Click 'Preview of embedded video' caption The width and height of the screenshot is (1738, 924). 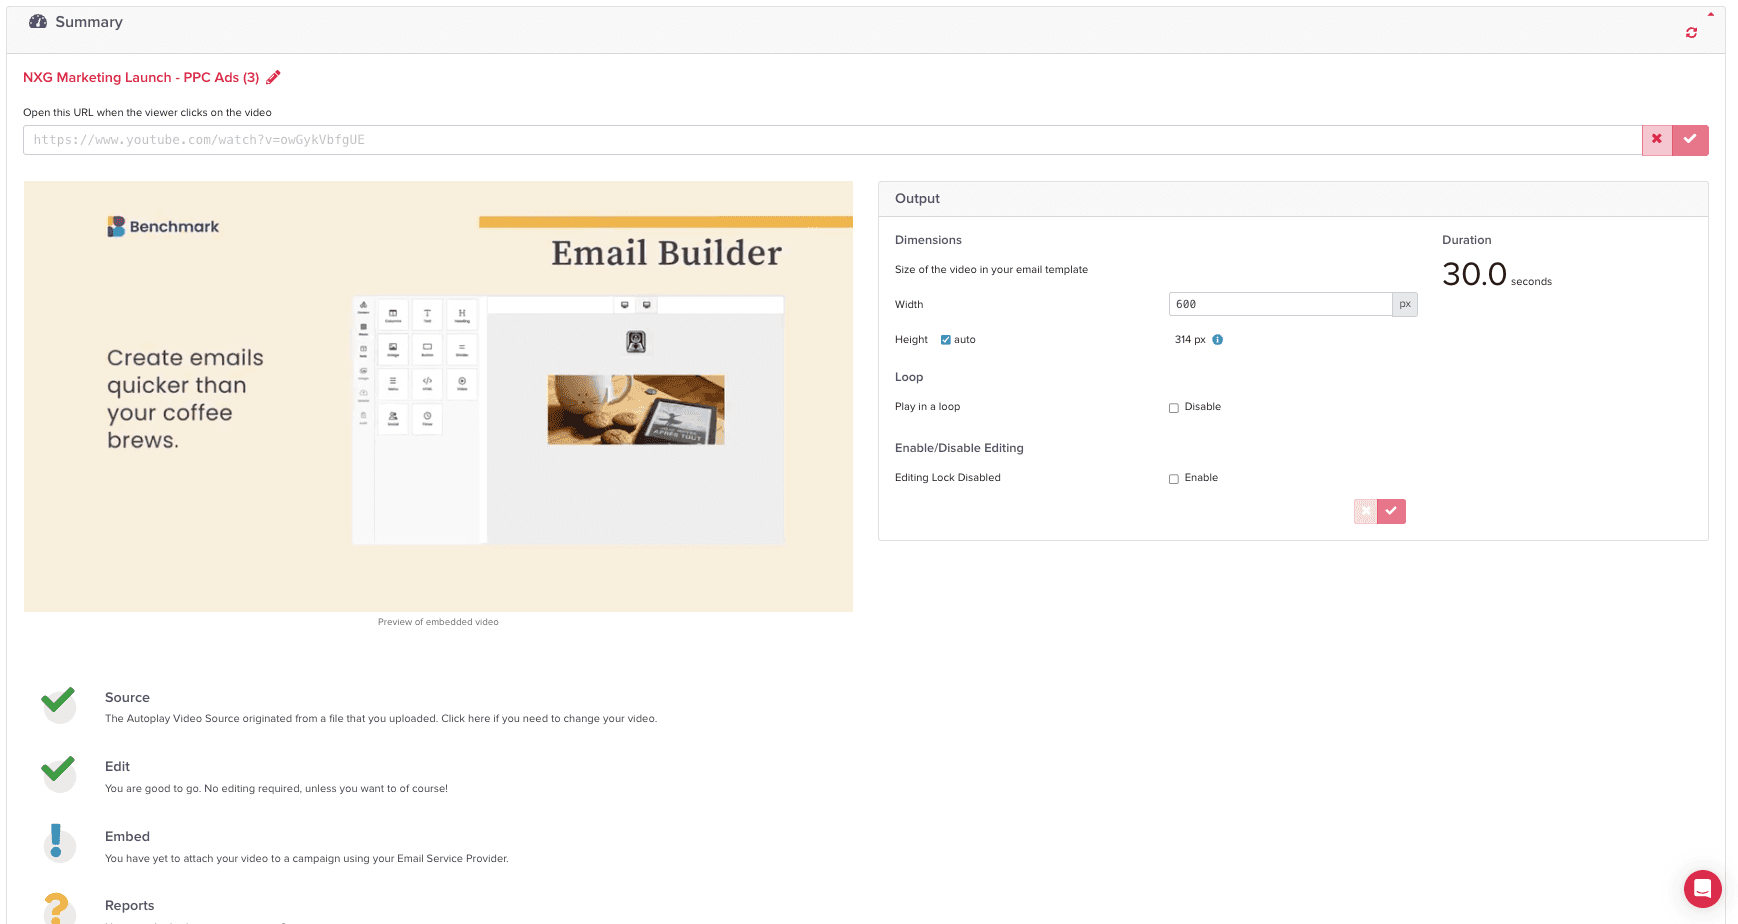click(438, 622)
